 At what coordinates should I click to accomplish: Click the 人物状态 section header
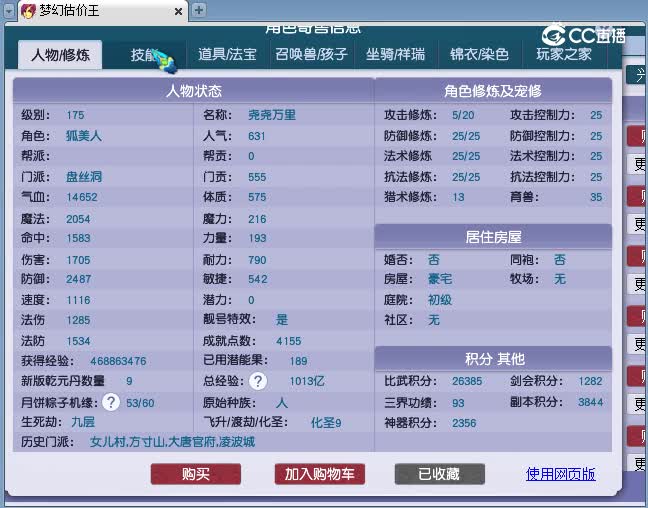pos(194,91)
